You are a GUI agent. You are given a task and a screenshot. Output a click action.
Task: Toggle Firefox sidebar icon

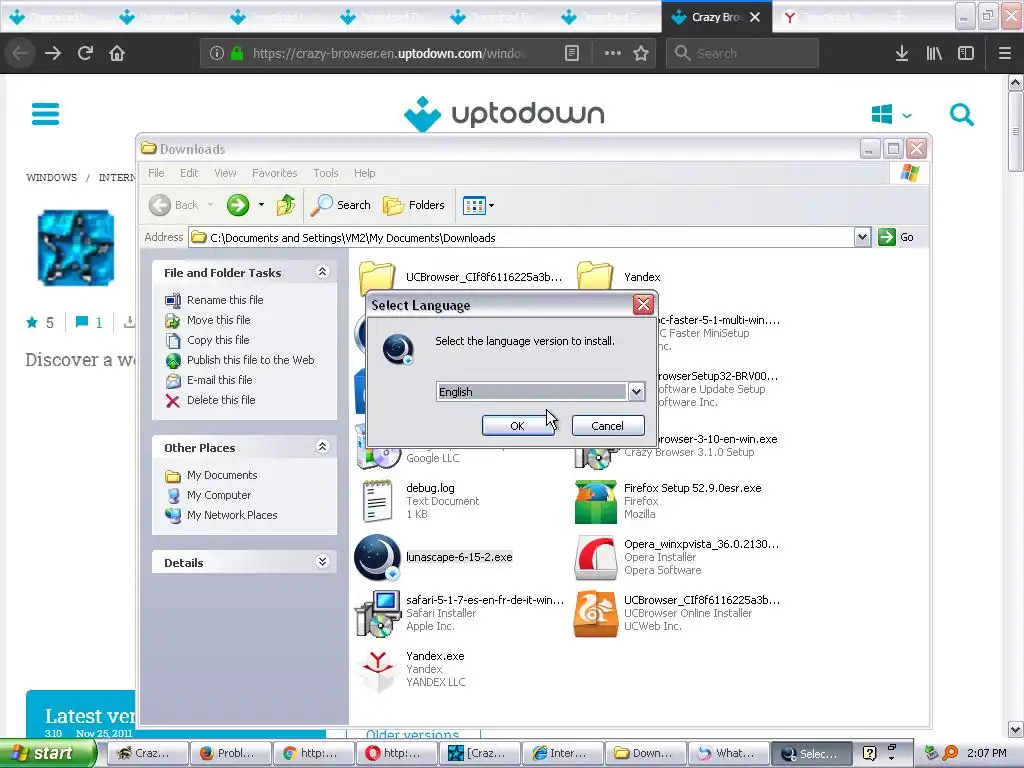[966, 53]
